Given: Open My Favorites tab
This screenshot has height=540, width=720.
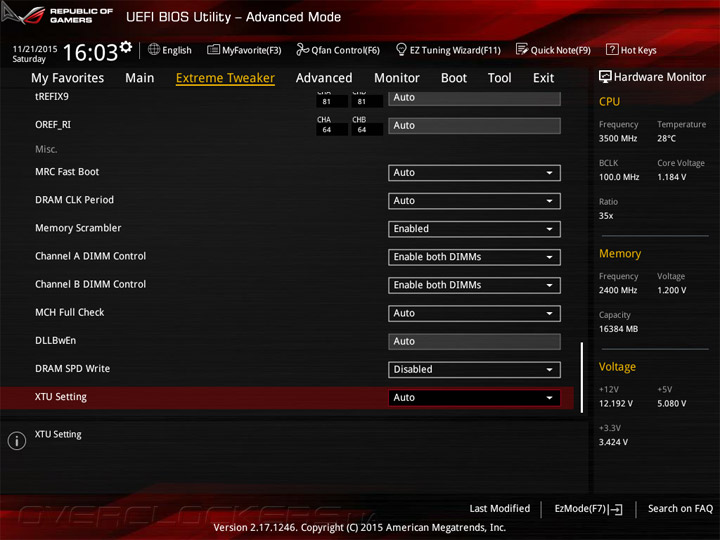Looking at the screenshot, I should (68, 78).
